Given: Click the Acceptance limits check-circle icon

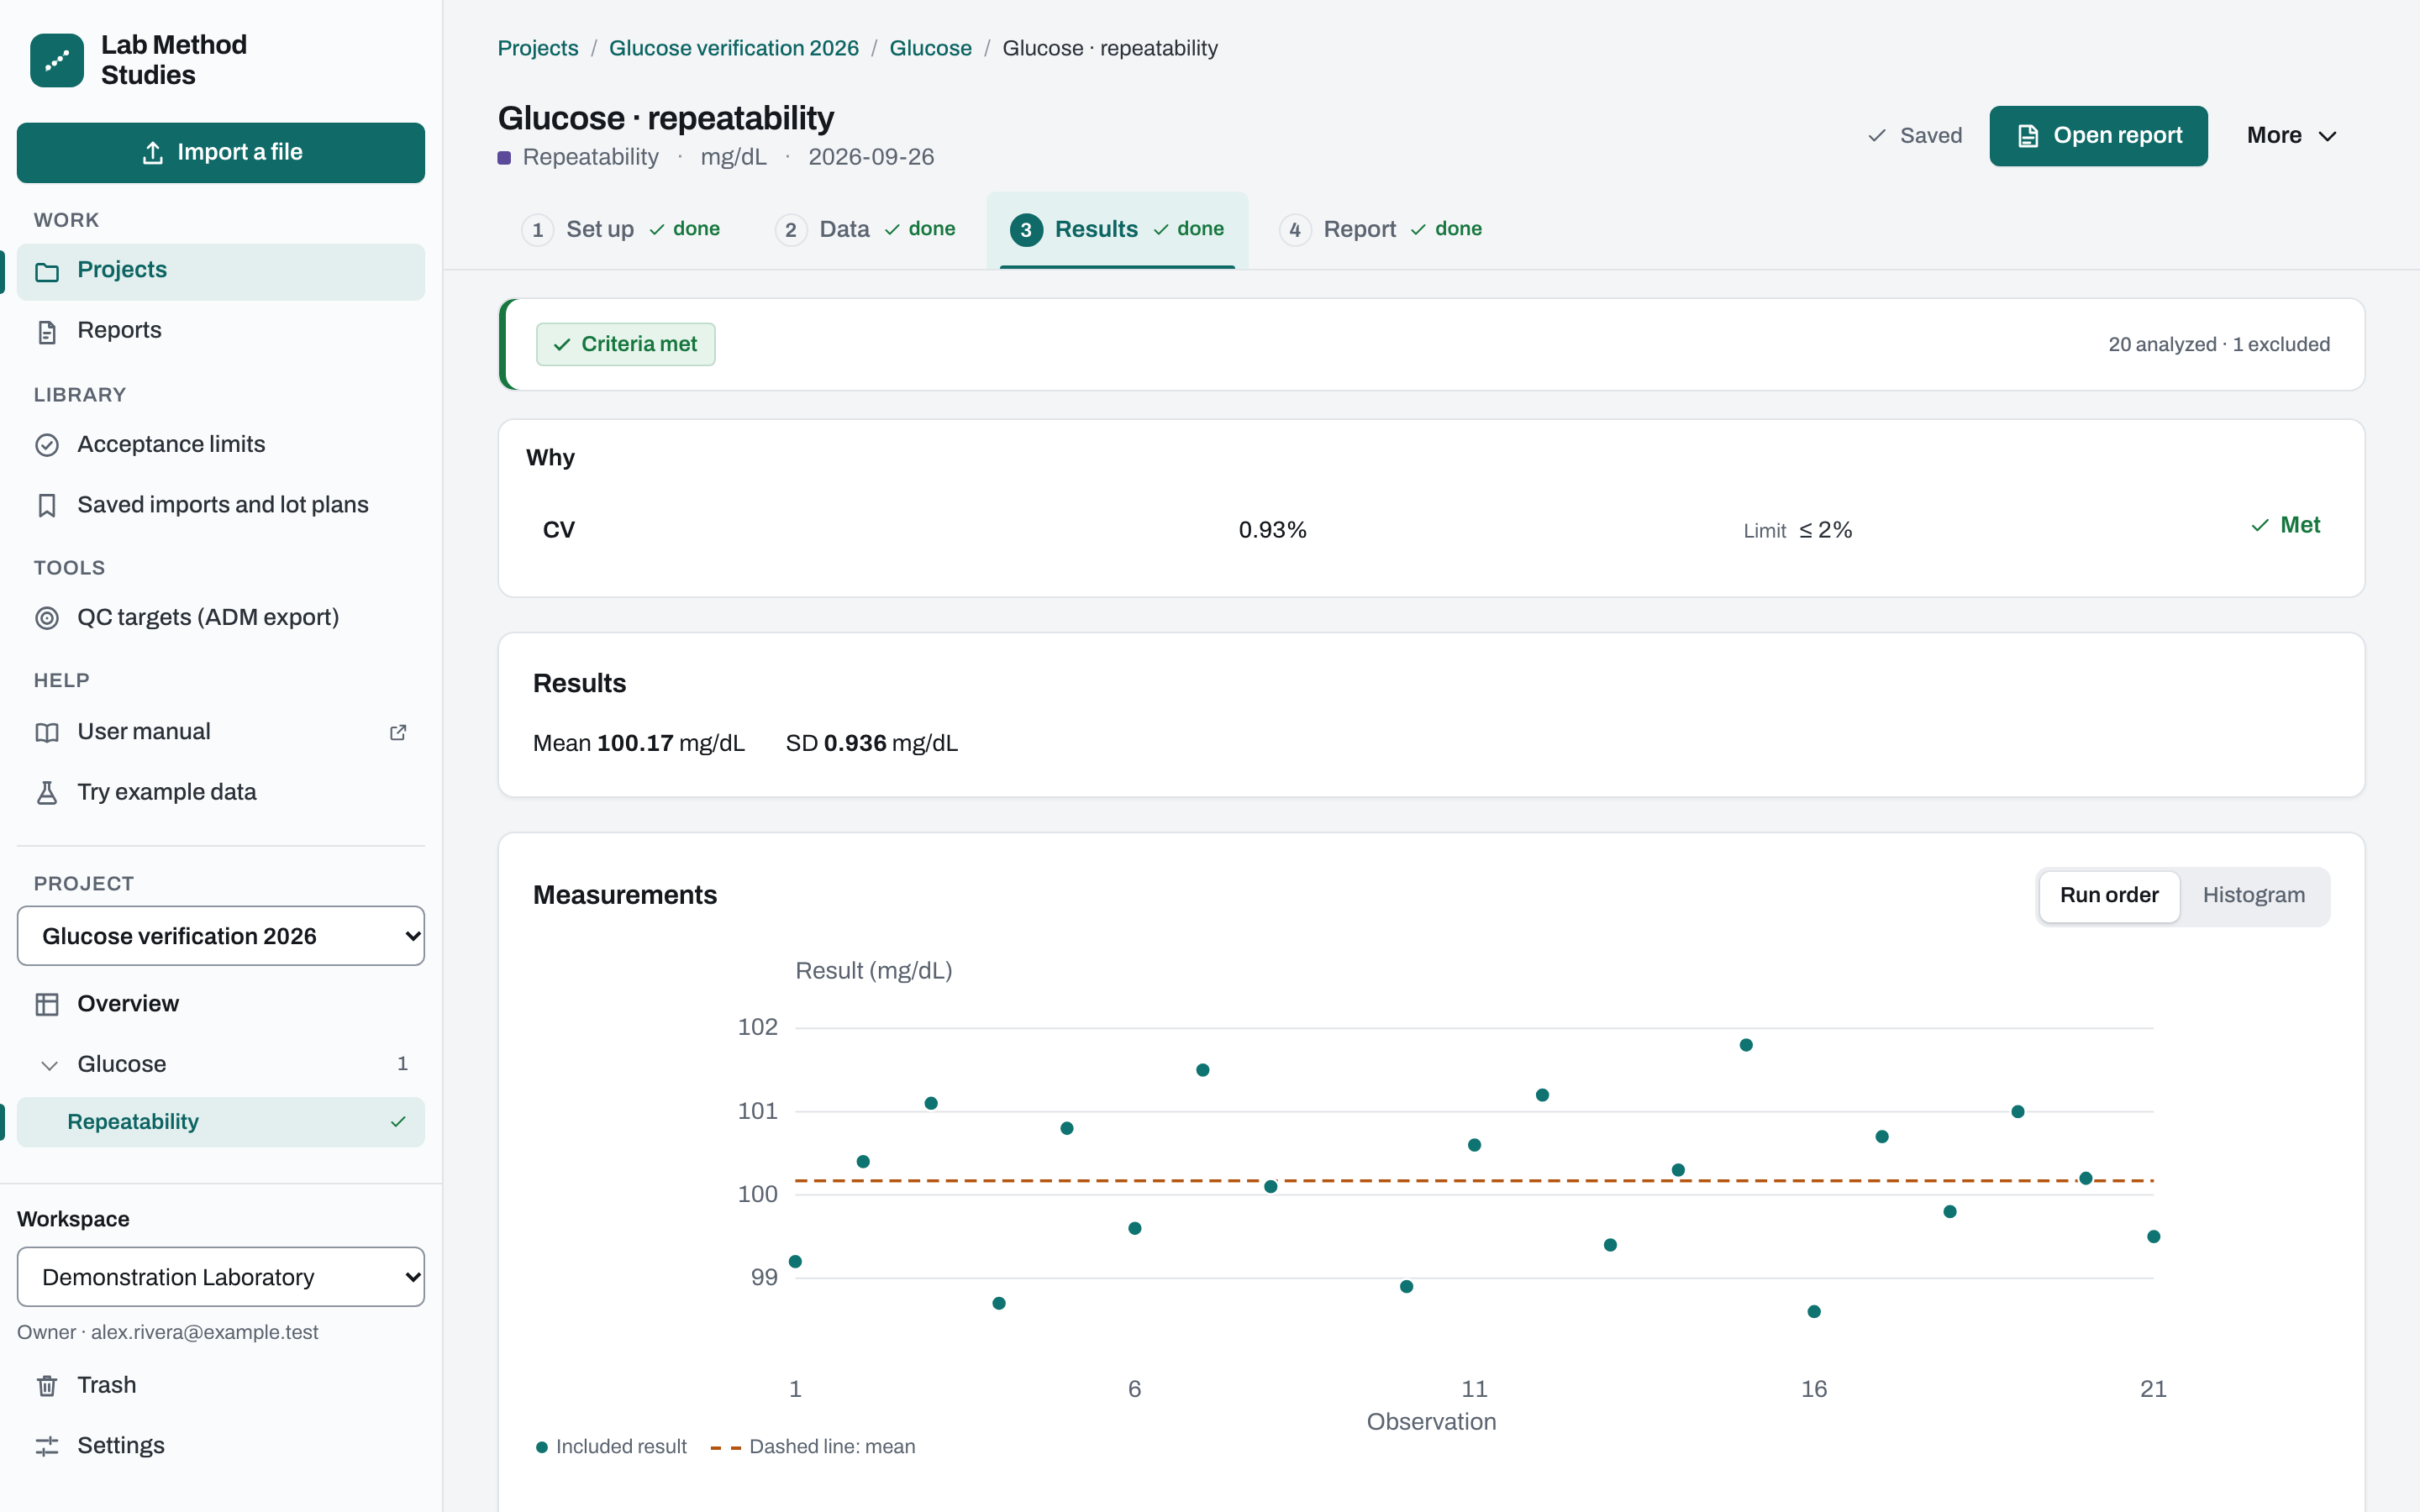Looking at the screenshot, I should (x=47, y=445).
